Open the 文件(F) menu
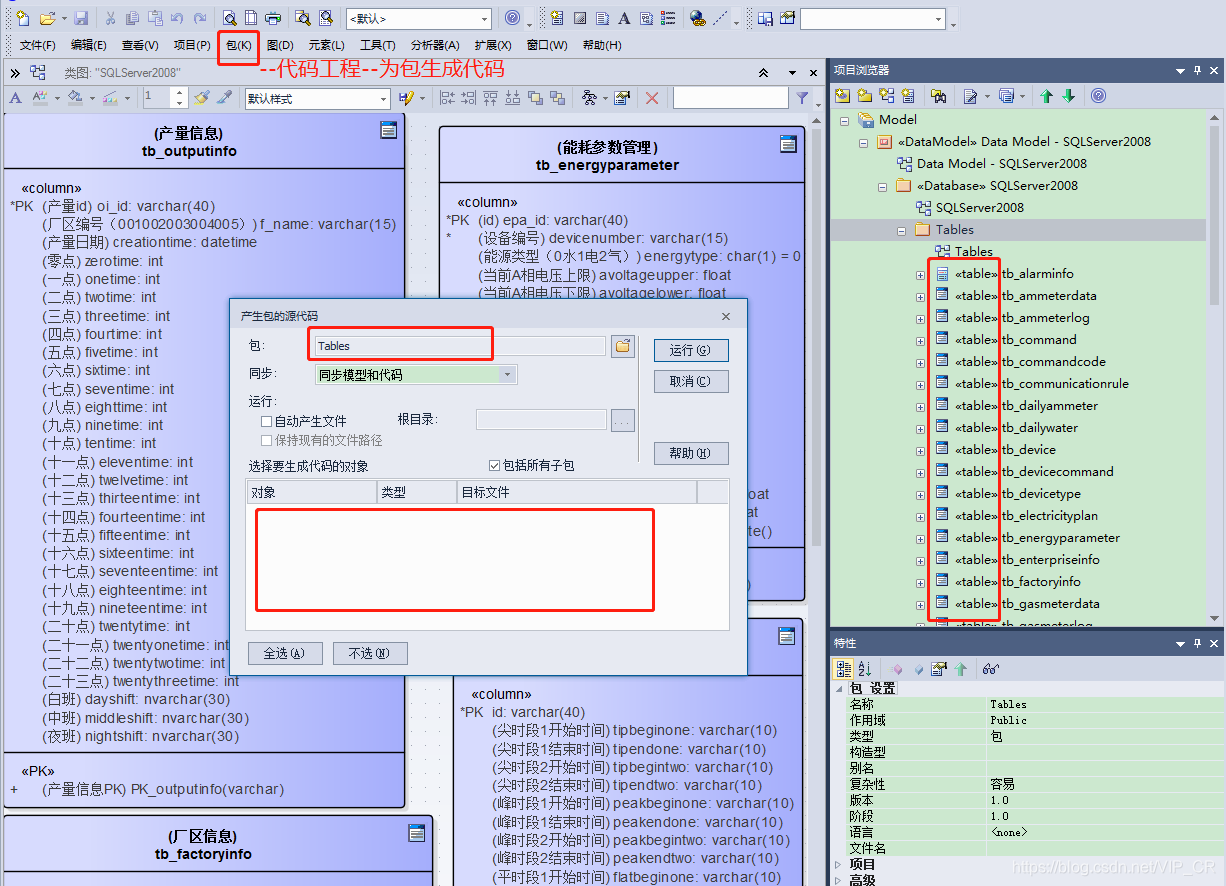The image size is (1226, 886). point(38,45)
